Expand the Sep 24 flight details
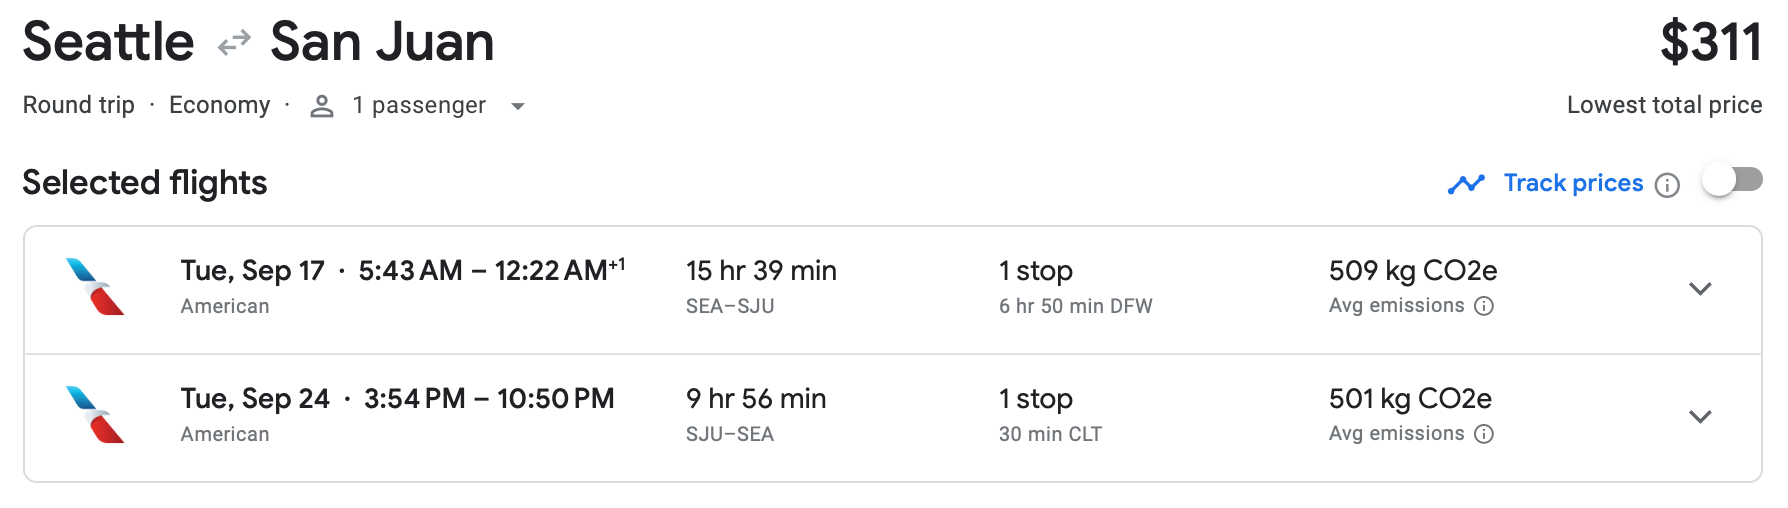Viewport: 1788px width, 508px height. pos(1700,417)
